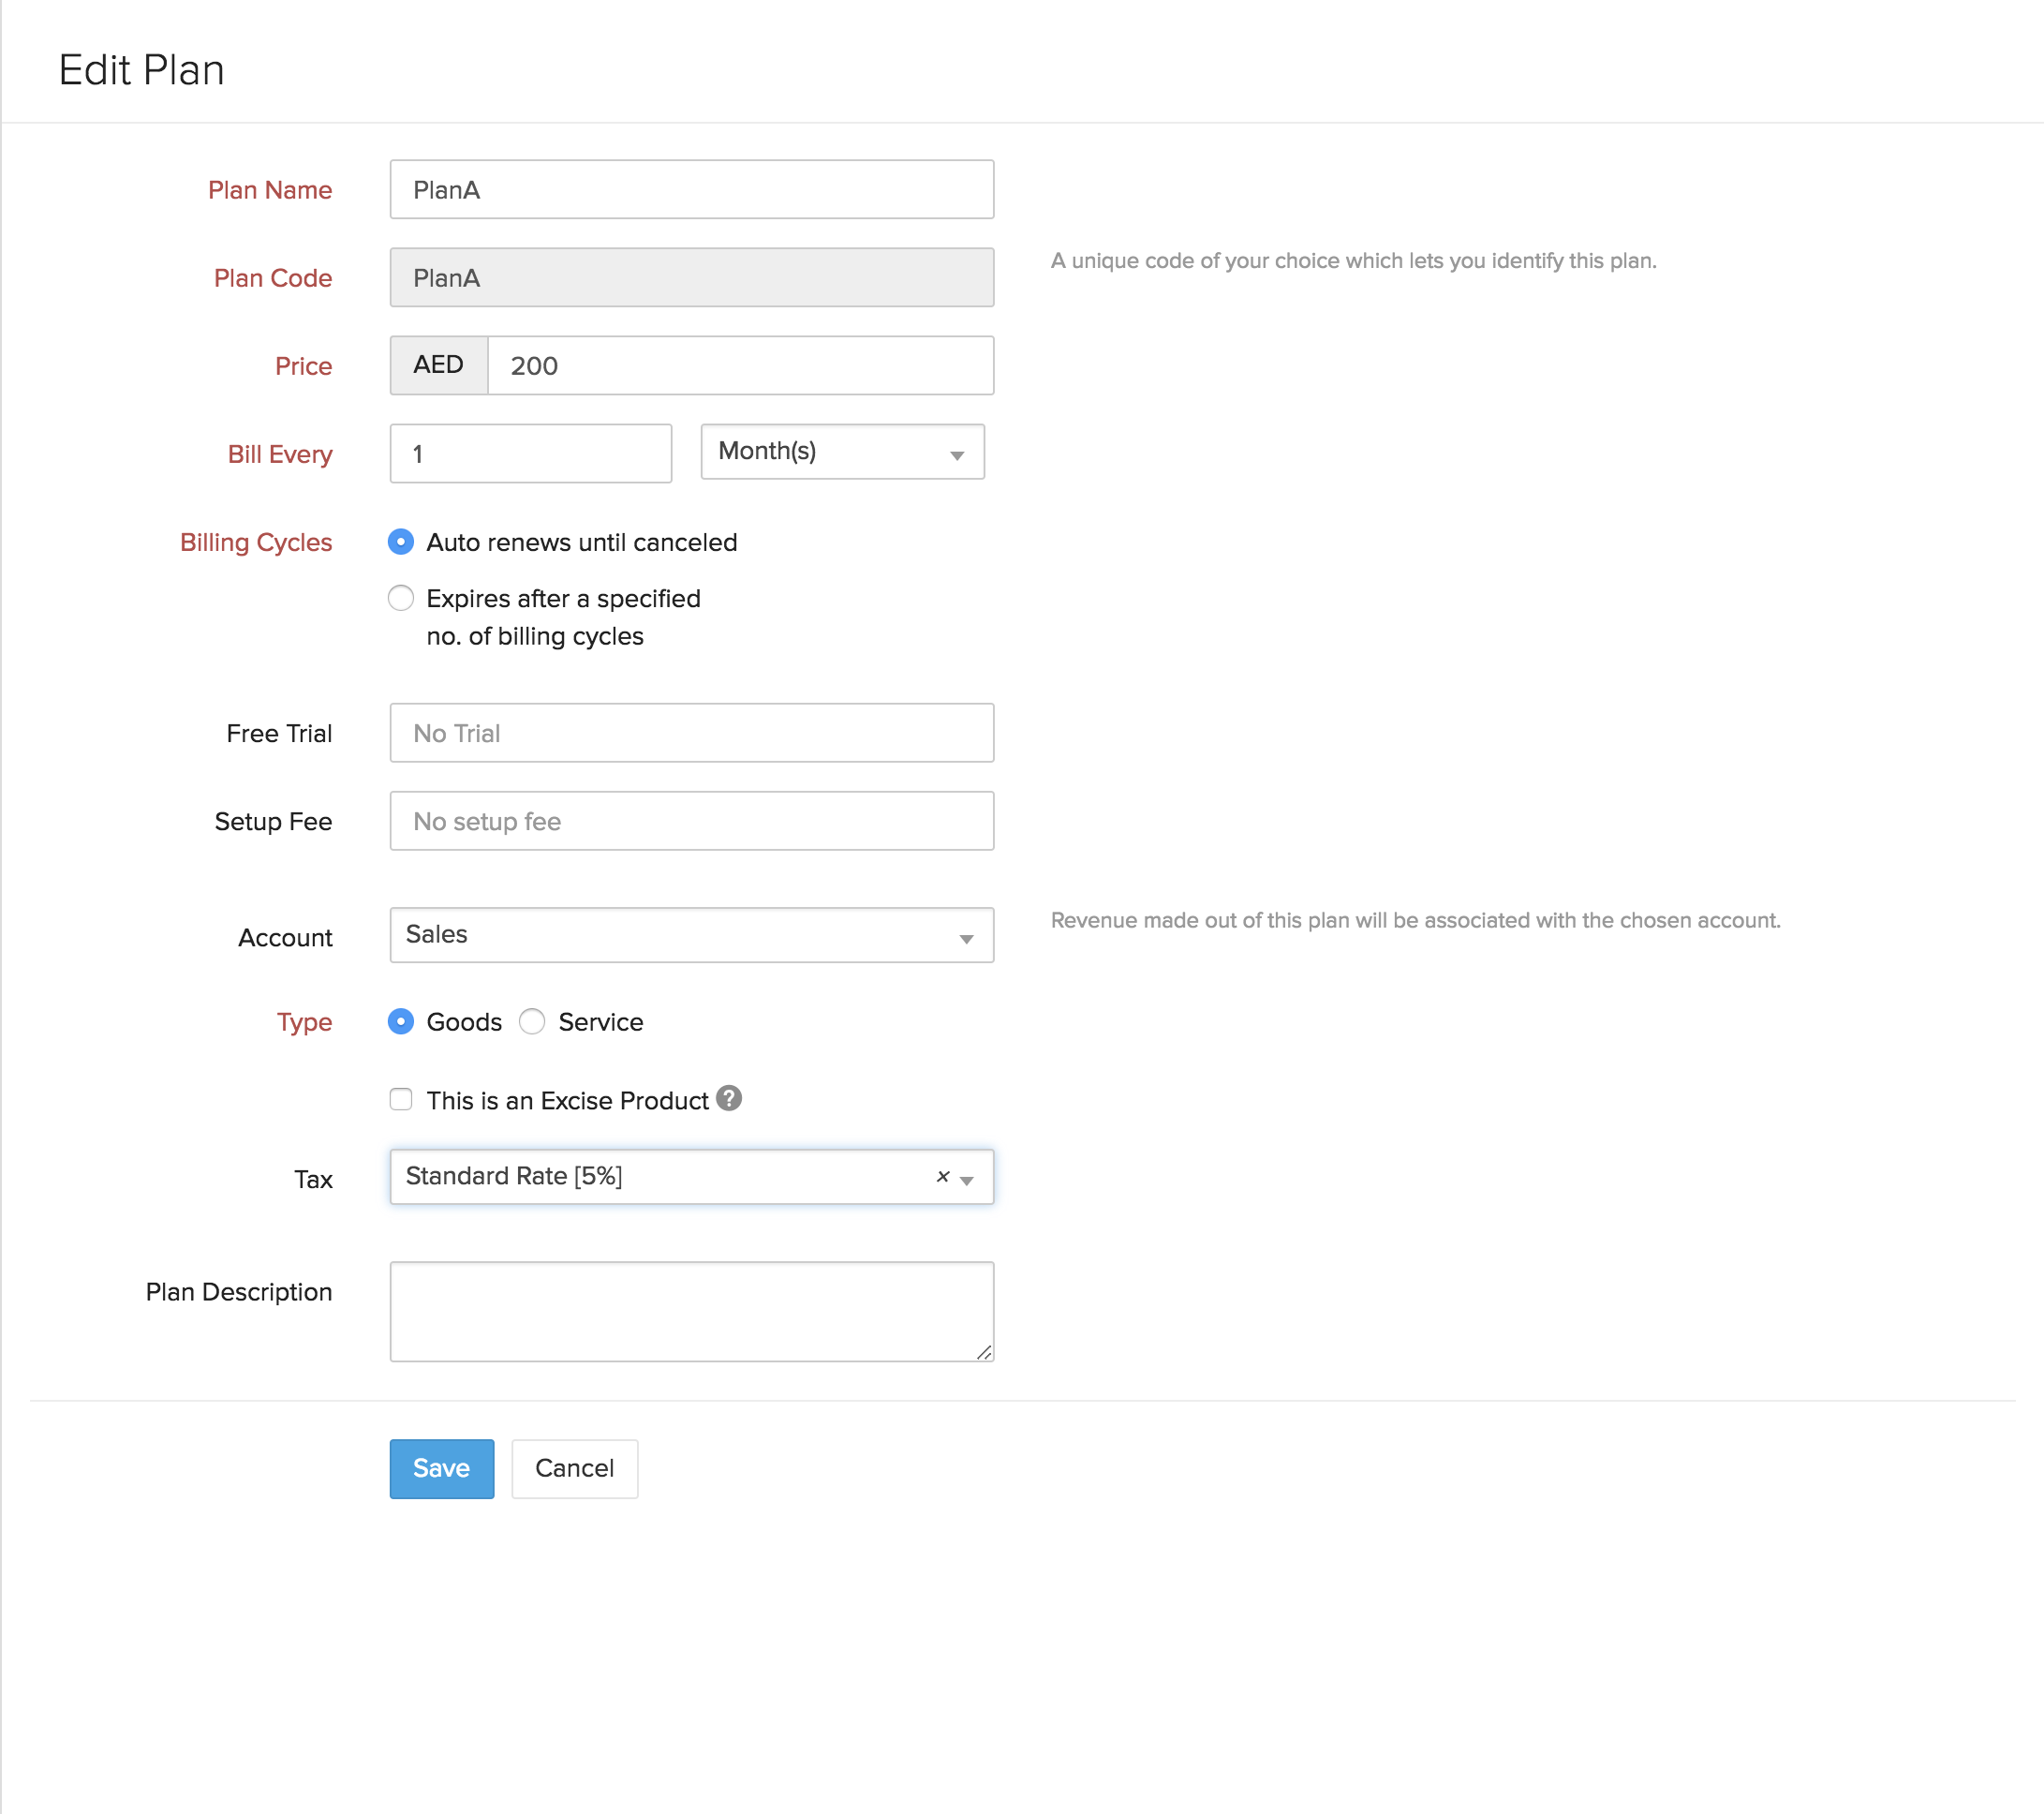Click the Excise Product help question icon
This screenshot has width=2044, height=1814.
click(729, 1098)
